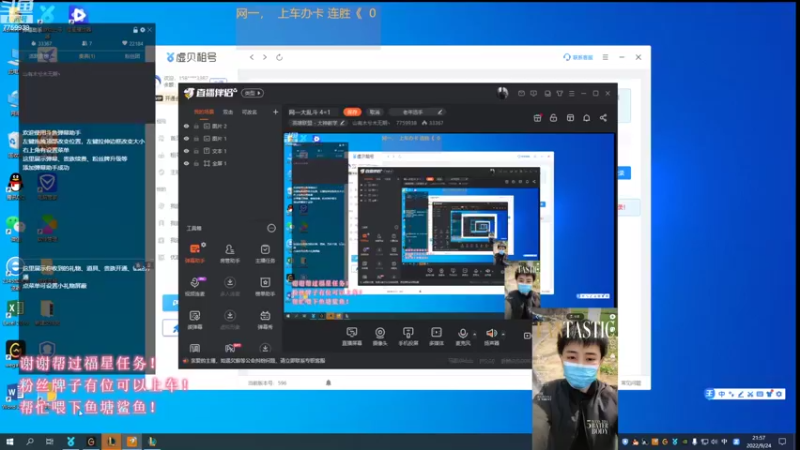Click the plus icon to add a scene
The height and width of the screenshot is (450, 800).
276,112
